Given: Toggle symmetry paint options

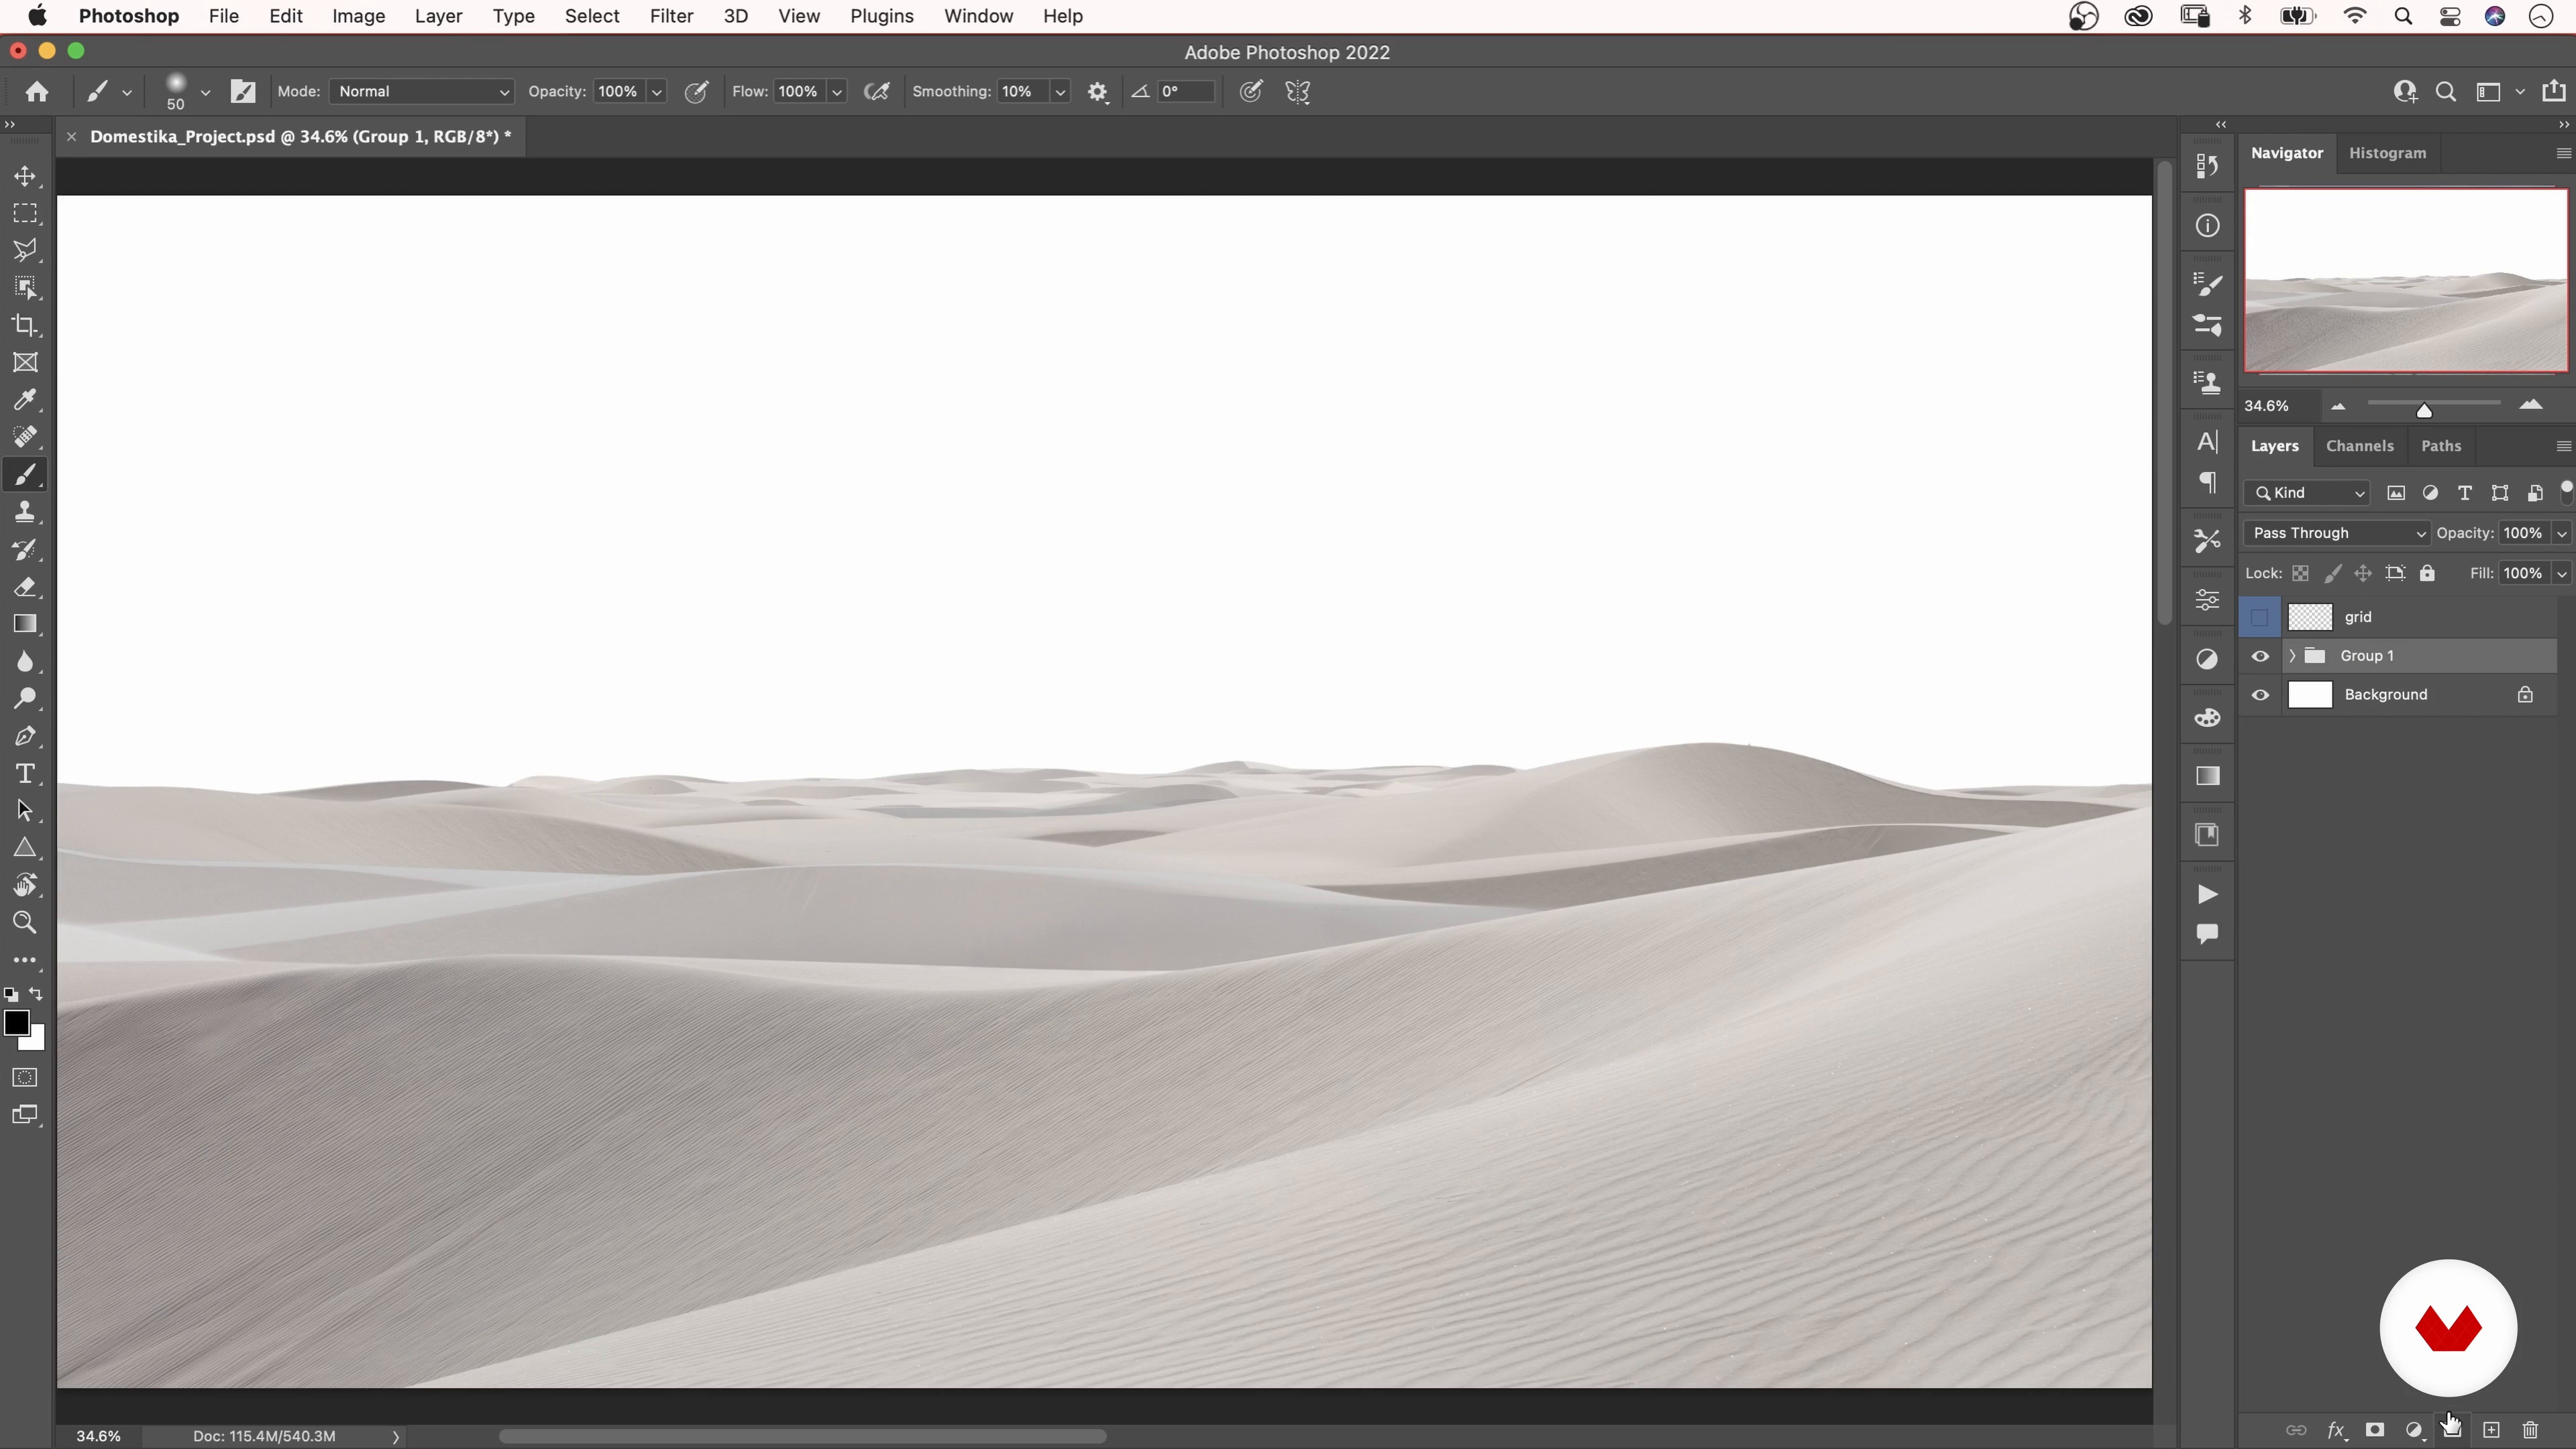Looking at the screenshot, I should click(1298, 92).
